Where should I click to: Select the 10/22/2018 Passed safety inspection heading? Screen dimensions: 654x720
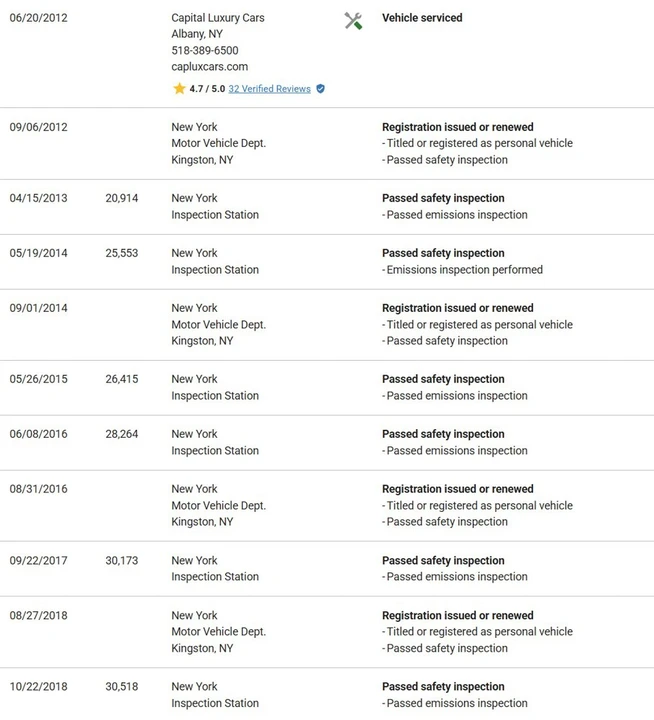(x=443, y=686)
